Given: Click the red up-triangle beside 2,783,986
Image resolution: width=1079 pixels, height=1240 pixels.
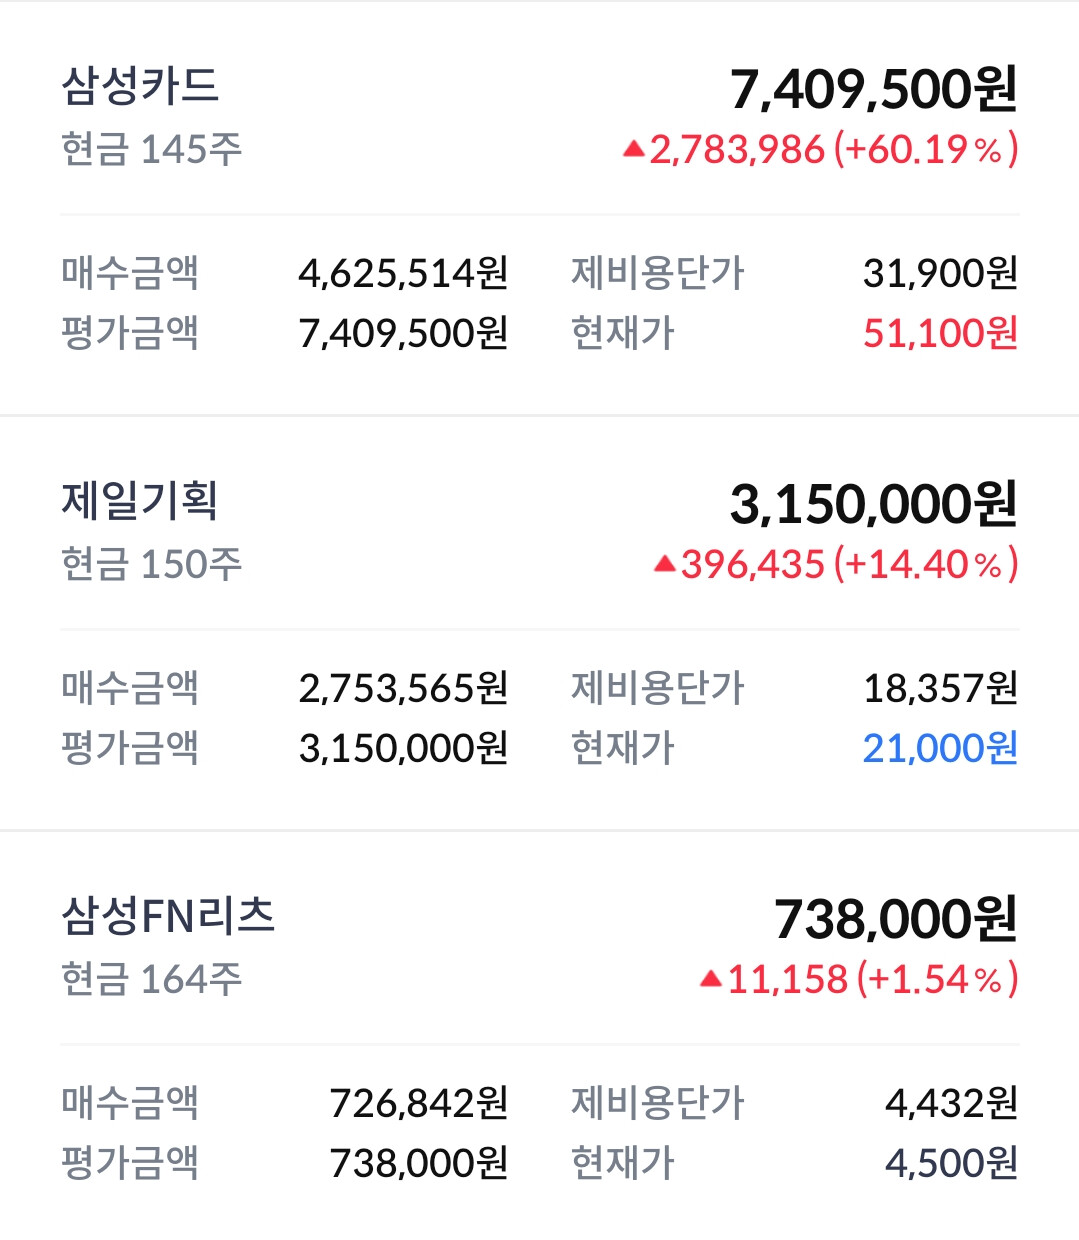Looking at the screenshot, I should coord(633,150).
